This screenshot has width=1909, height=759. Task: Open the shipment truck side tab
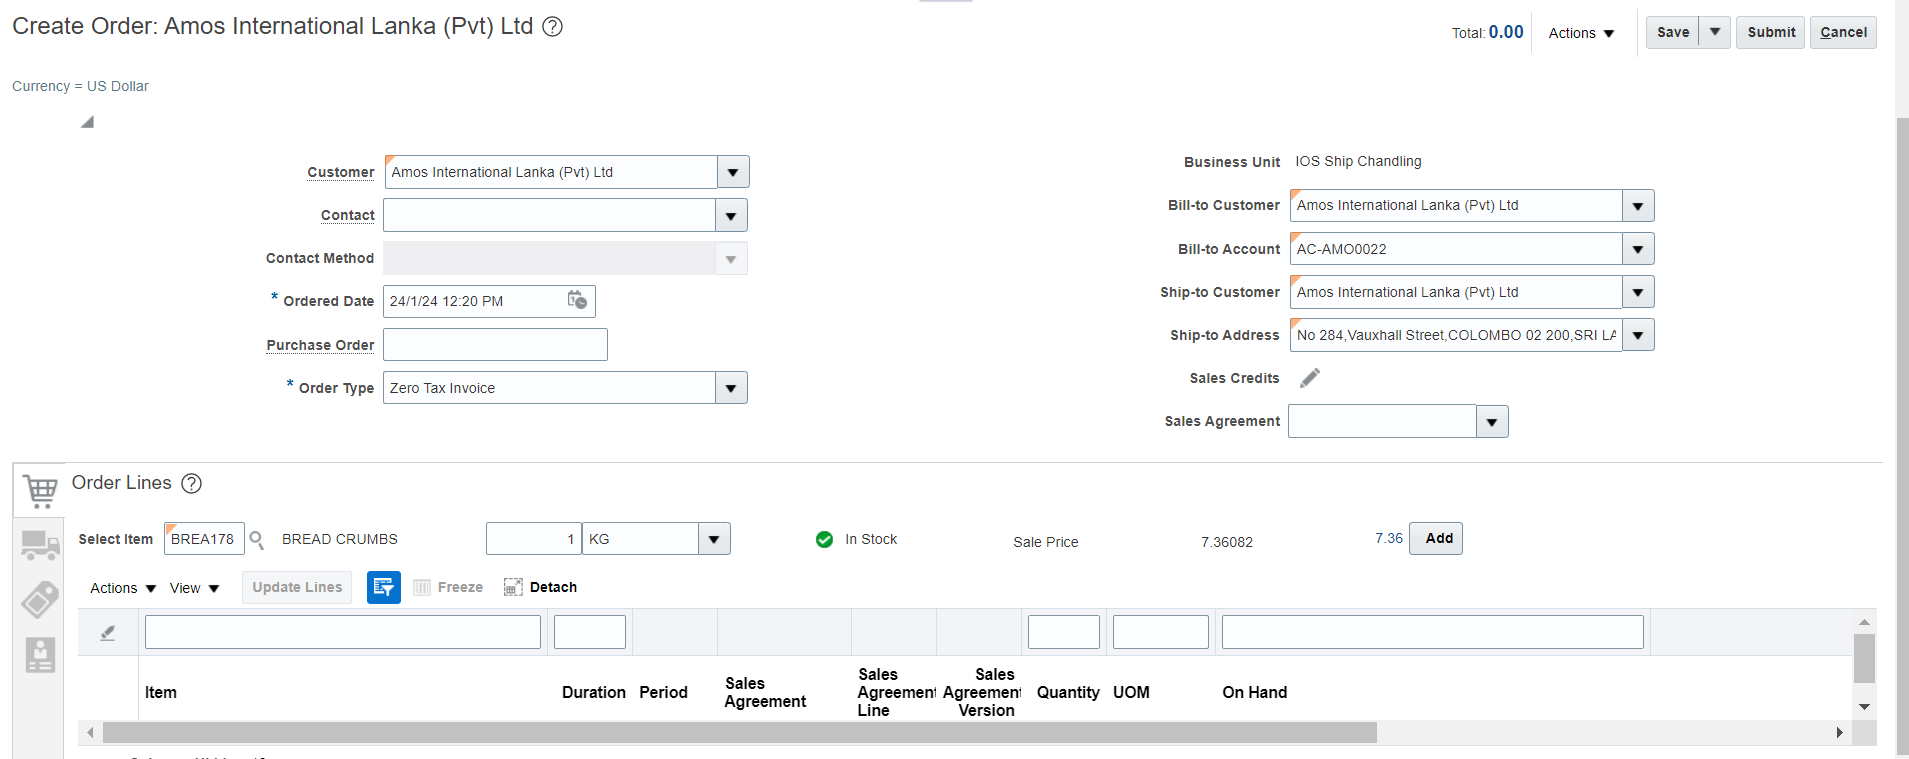pyautogui.click(x=40, y=545)
